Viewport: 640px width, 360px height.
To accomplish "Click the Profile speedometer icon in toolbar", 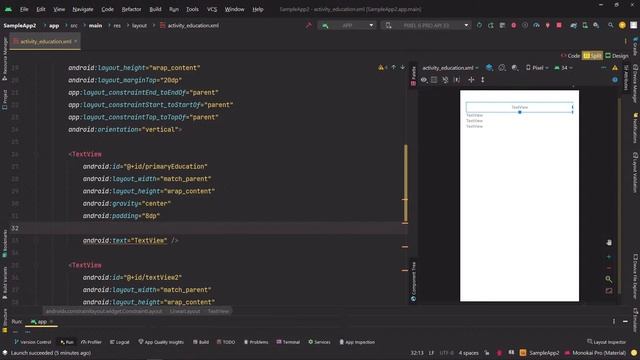I will 536,25.
